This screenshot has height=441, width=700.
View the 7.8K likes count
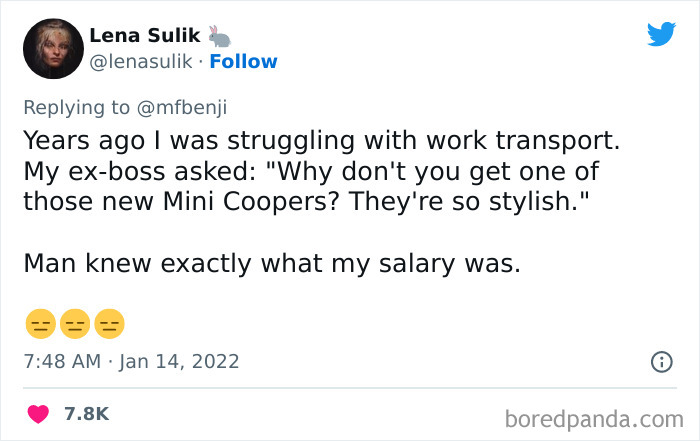point(86,413)
